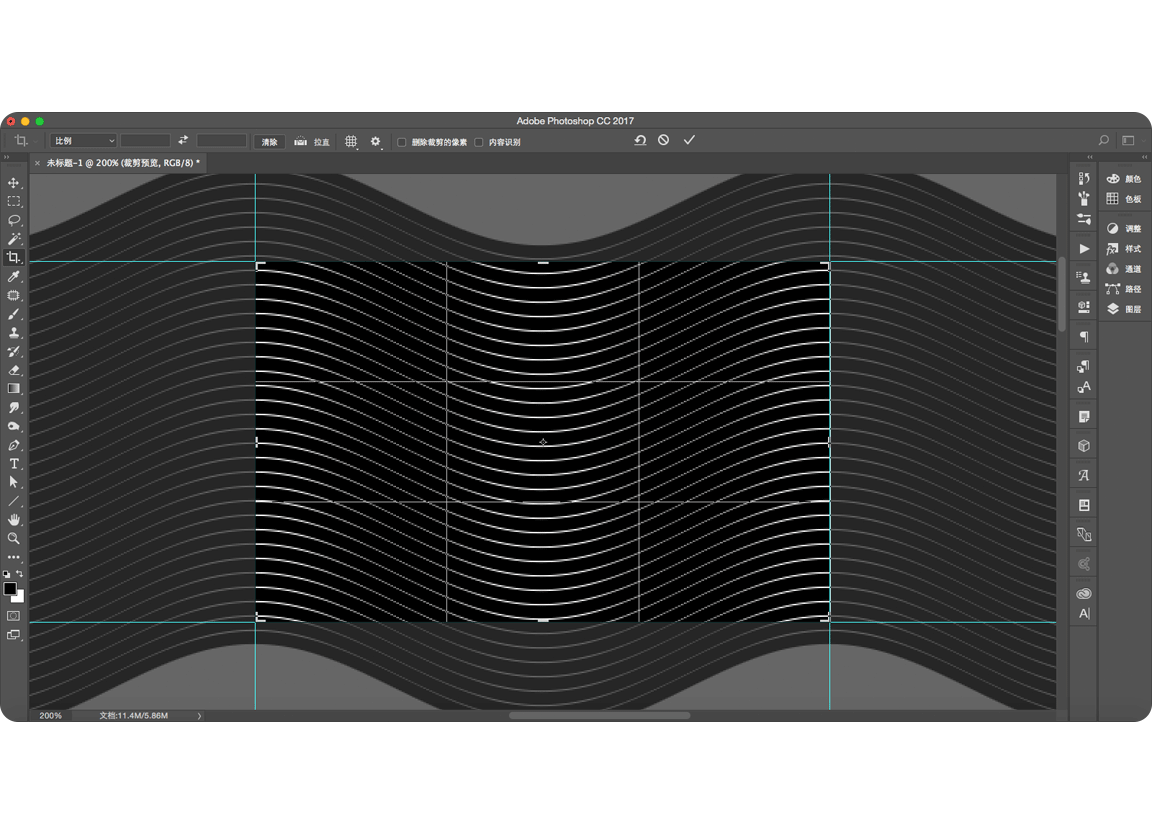Open the 色板 swatches panel
The width and height of the screenshot is (1152, 835).
(1124, 199)
